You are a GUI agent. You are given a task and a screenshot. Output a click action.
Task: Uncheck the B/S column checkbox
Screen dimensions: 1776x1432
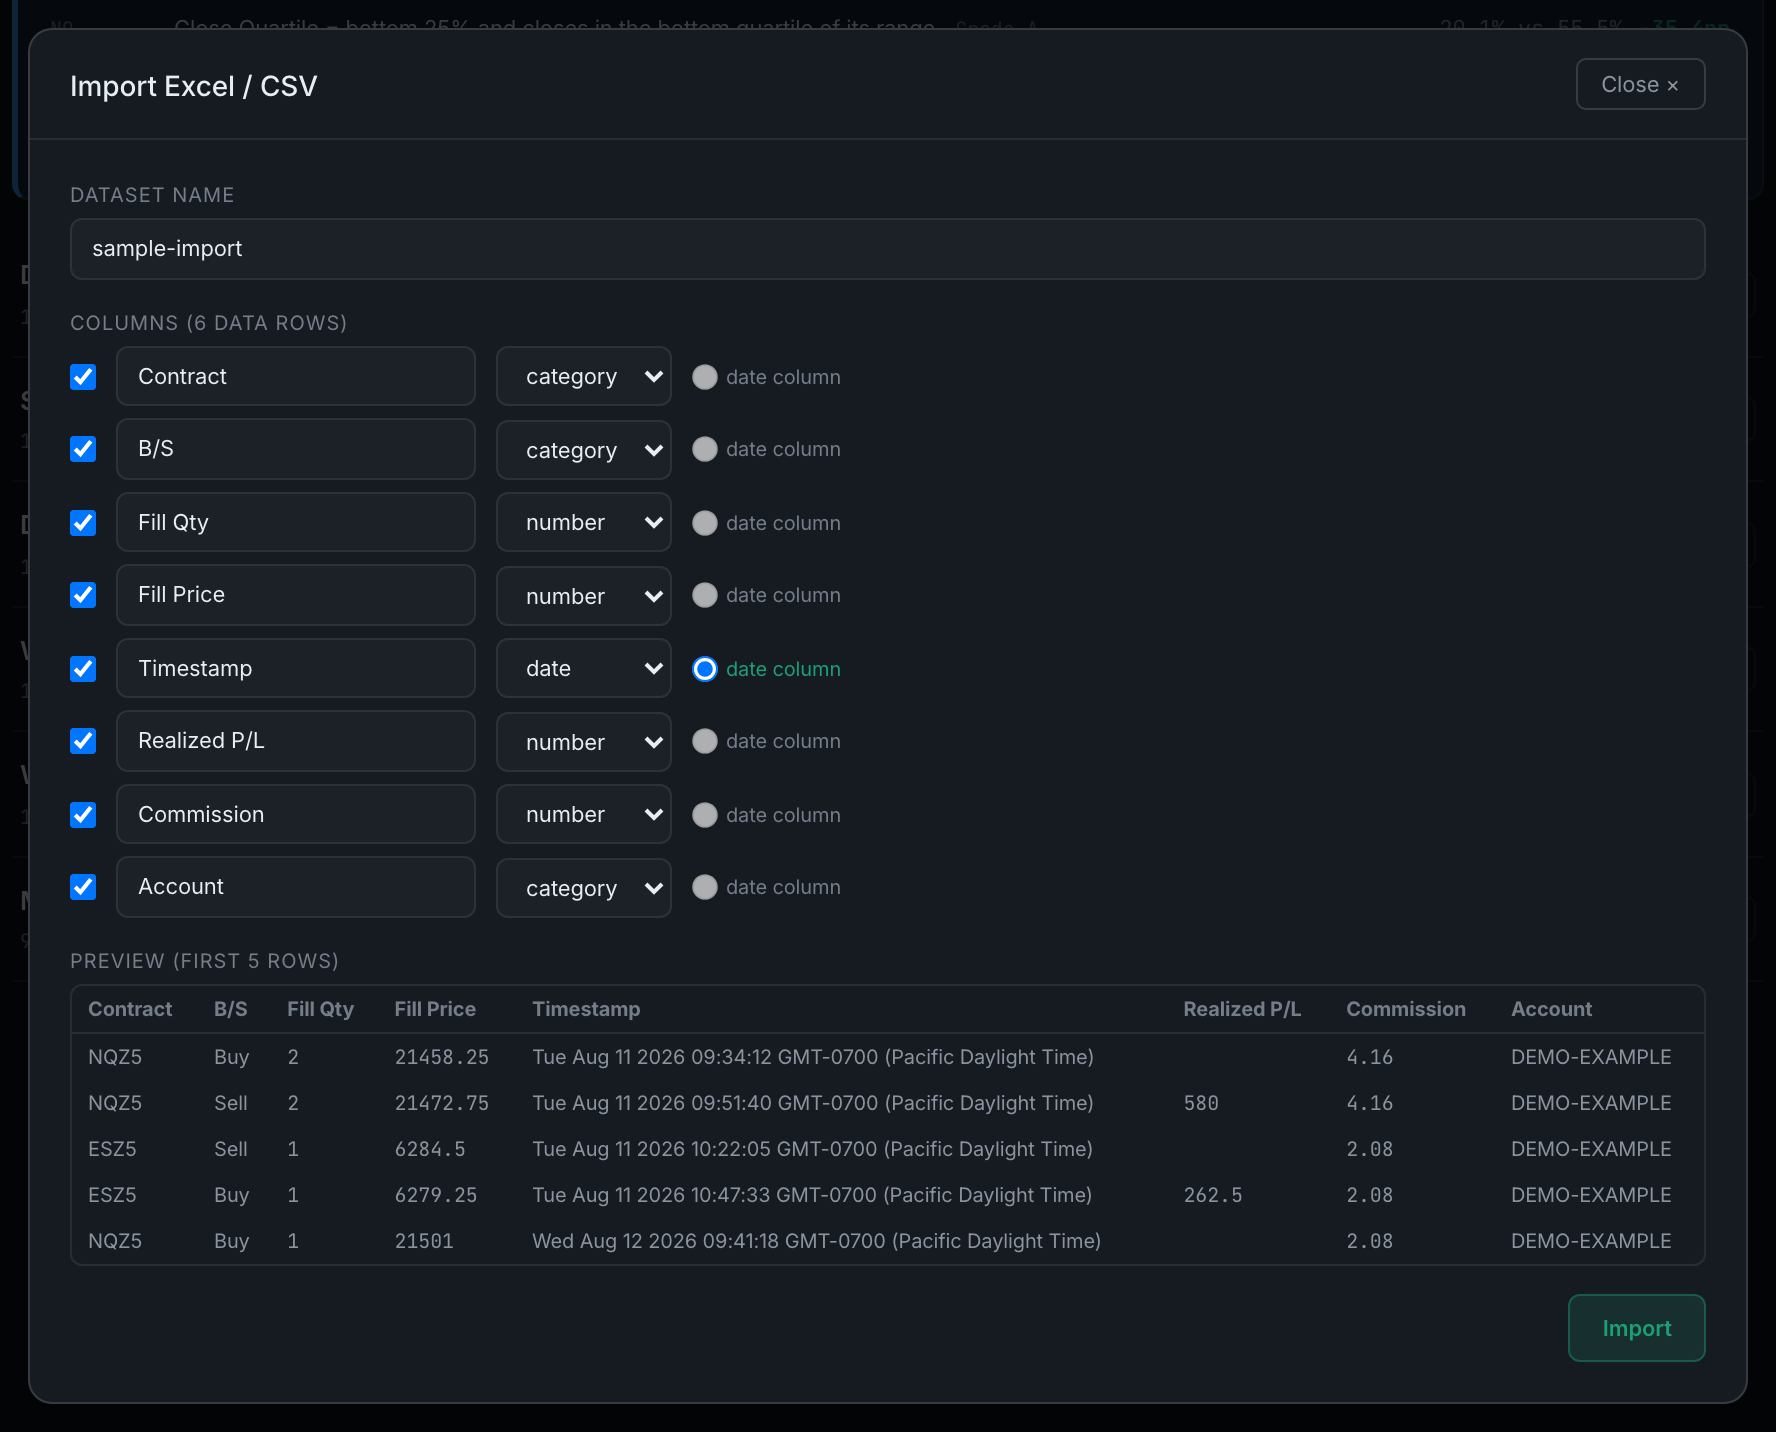tap(83, 449)
